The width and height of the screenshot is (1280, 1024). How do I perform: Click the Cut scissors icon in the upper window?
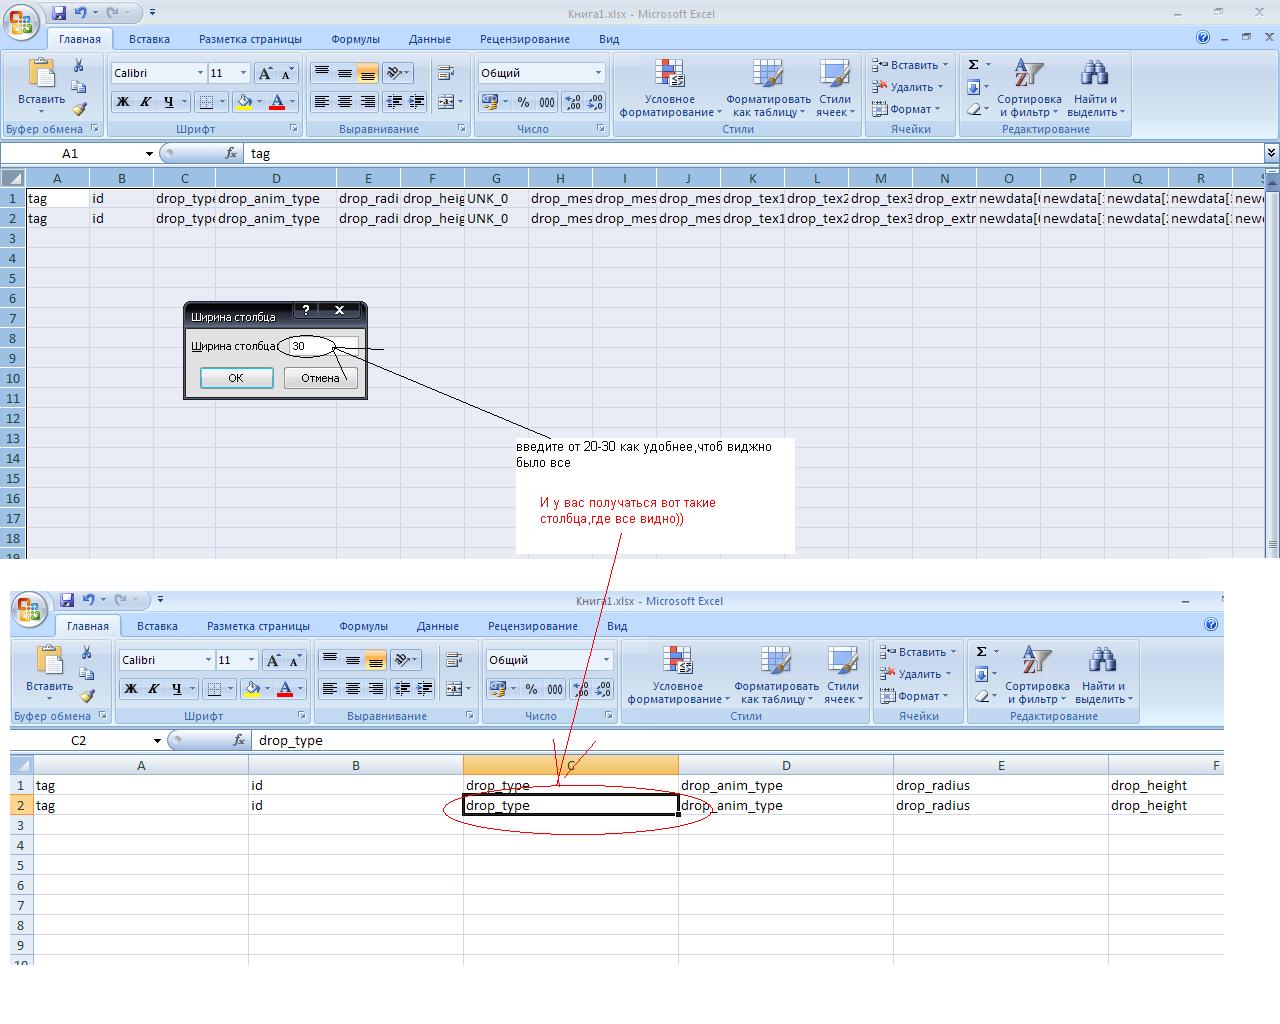tap(79, 65)
